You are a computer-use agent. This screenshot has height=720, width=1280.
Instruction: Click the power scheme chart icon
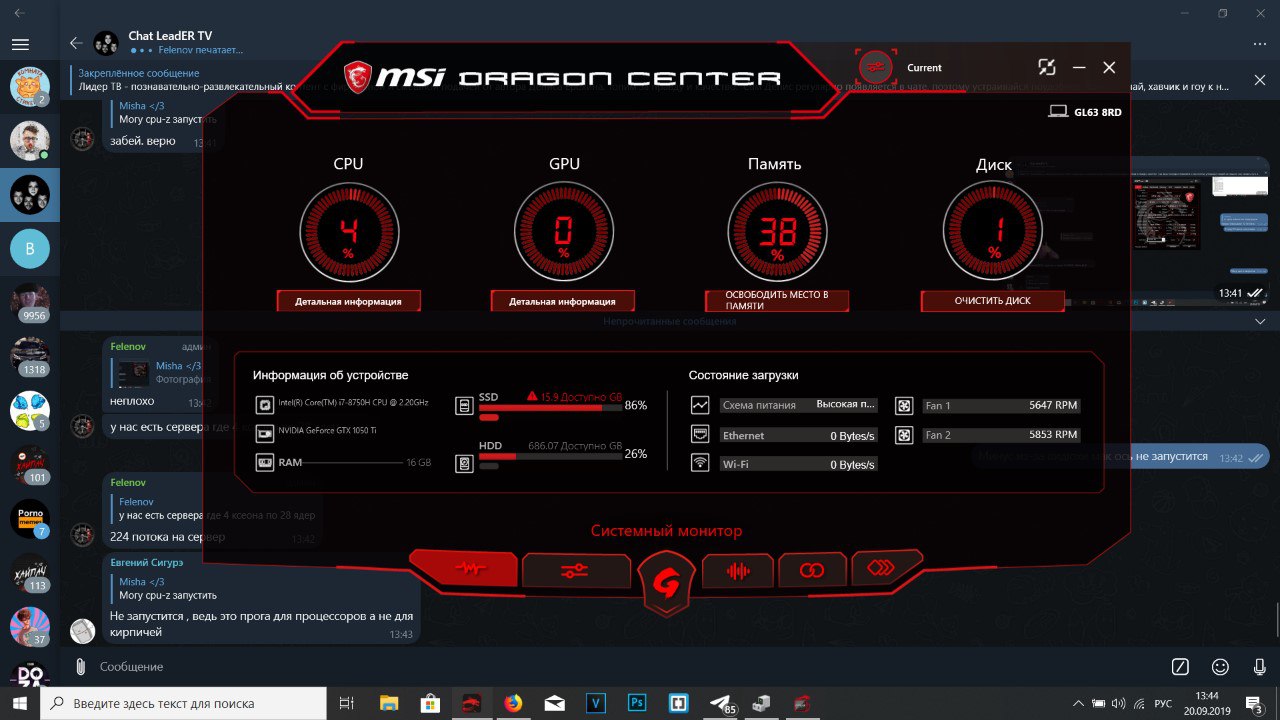700,405
